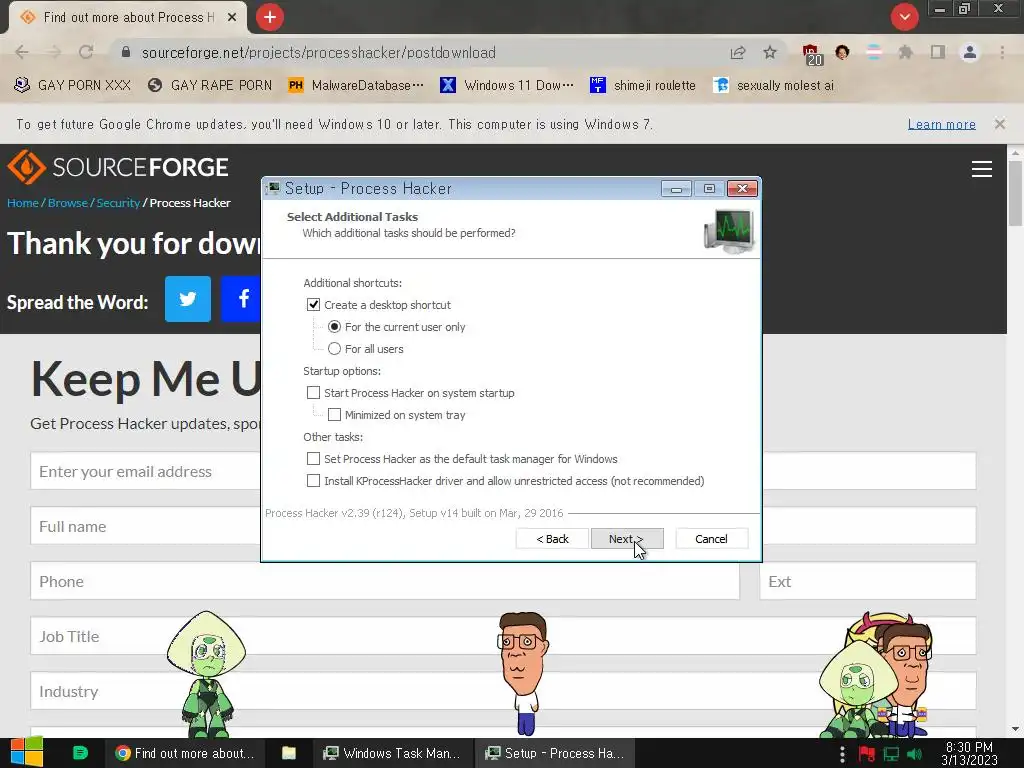Viewport: 1024px width, 768px height.
Task: Uncheck 'Create a desktop shortcut'
Action: 313,305
